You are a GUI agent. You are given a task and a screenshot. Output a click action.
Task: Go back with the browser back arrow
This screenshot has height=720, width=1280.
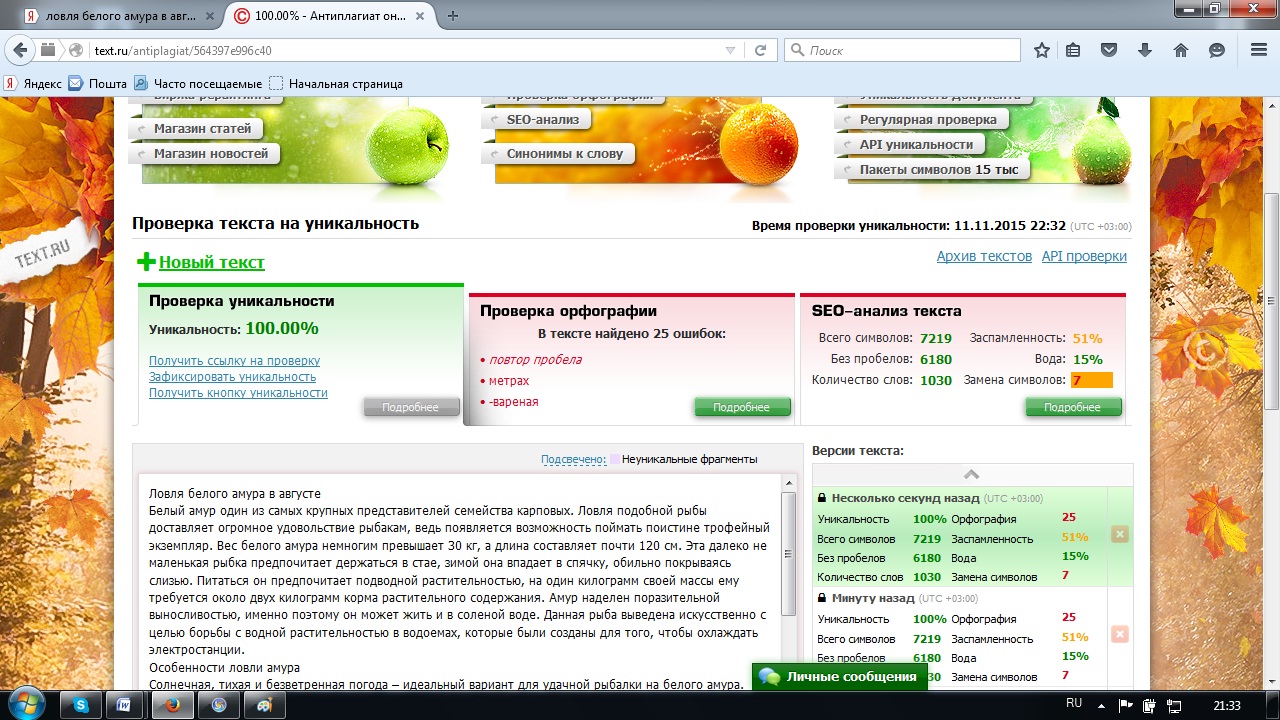point(20,50)
